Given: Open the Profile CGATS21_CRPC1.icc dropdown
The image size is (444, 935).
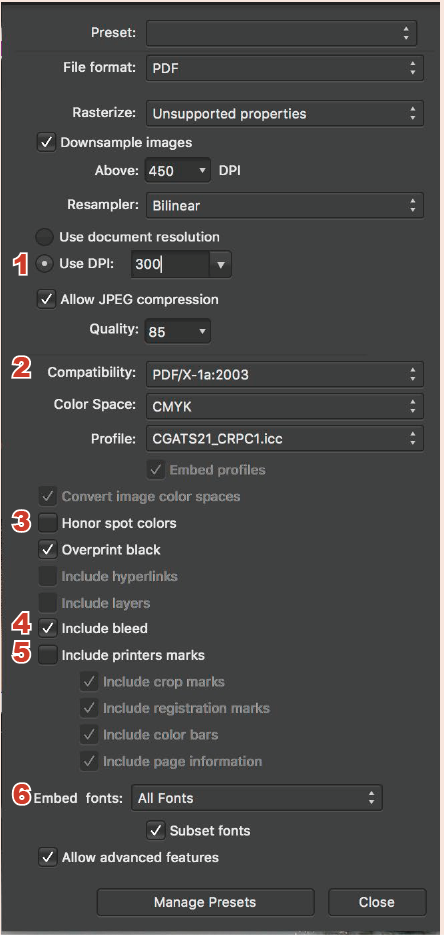Looking at the screenshot, I should [x=285, y=439].
